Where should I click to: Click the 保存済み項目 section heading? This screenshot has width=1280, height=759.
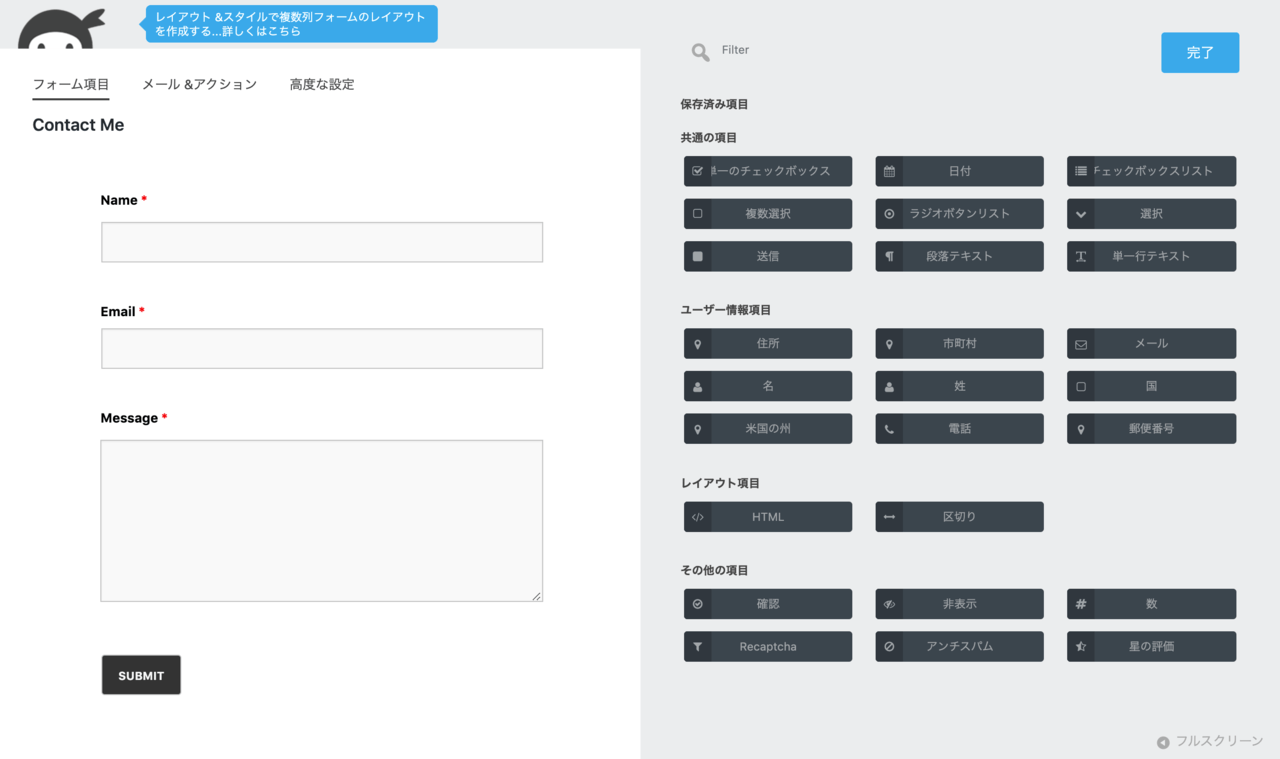click(714, 104)
